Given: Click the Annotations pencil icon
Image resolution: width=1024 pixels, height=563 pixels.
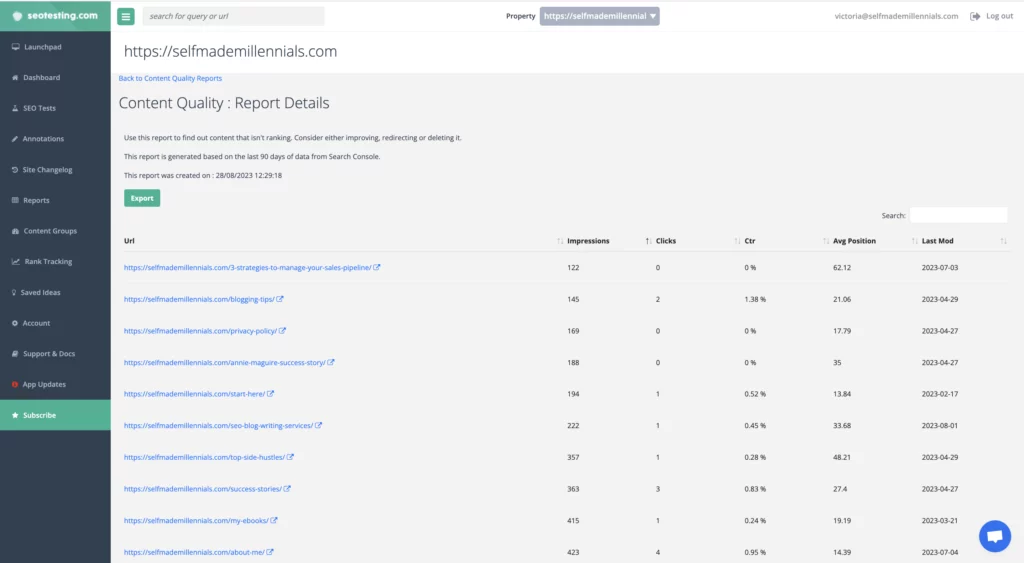Looking at the screenshot, I should (x=15, y=139).
